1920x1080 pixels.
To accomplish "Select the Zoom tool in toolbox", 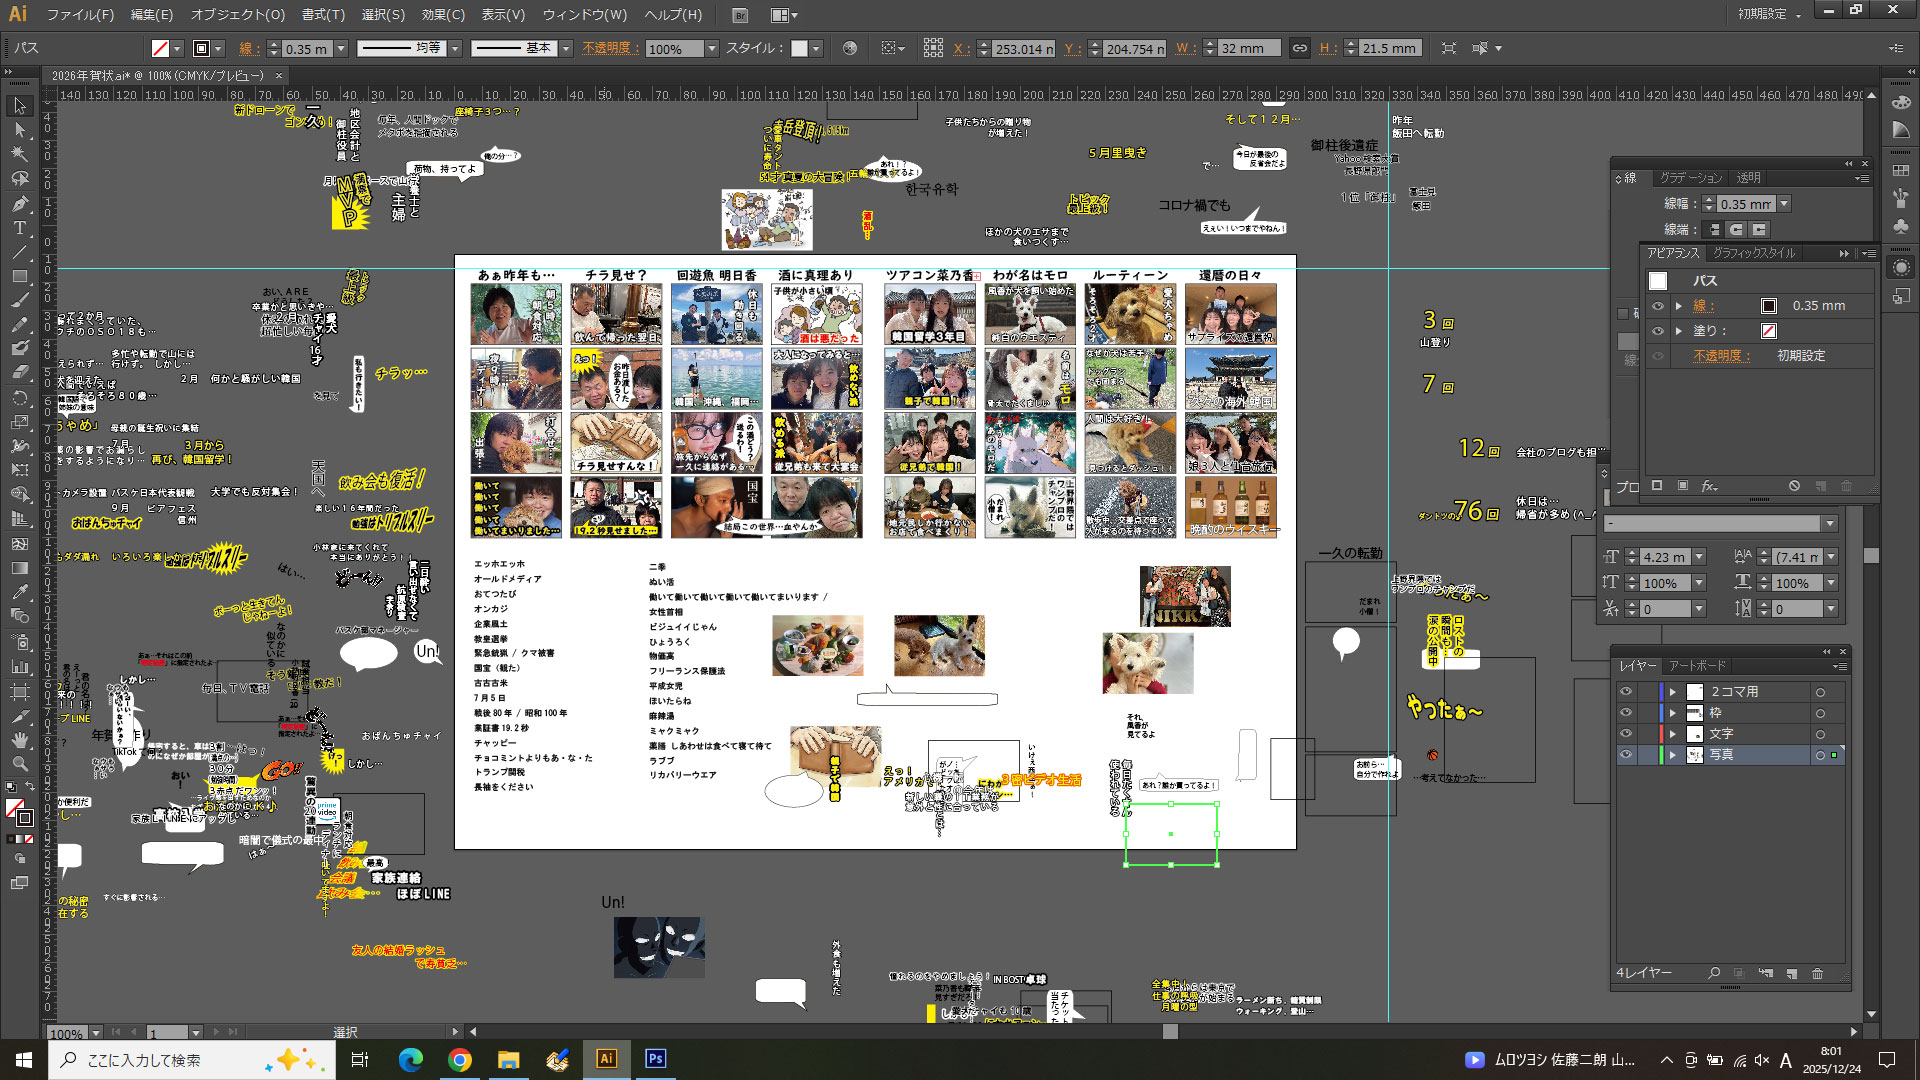I will 19,764.
